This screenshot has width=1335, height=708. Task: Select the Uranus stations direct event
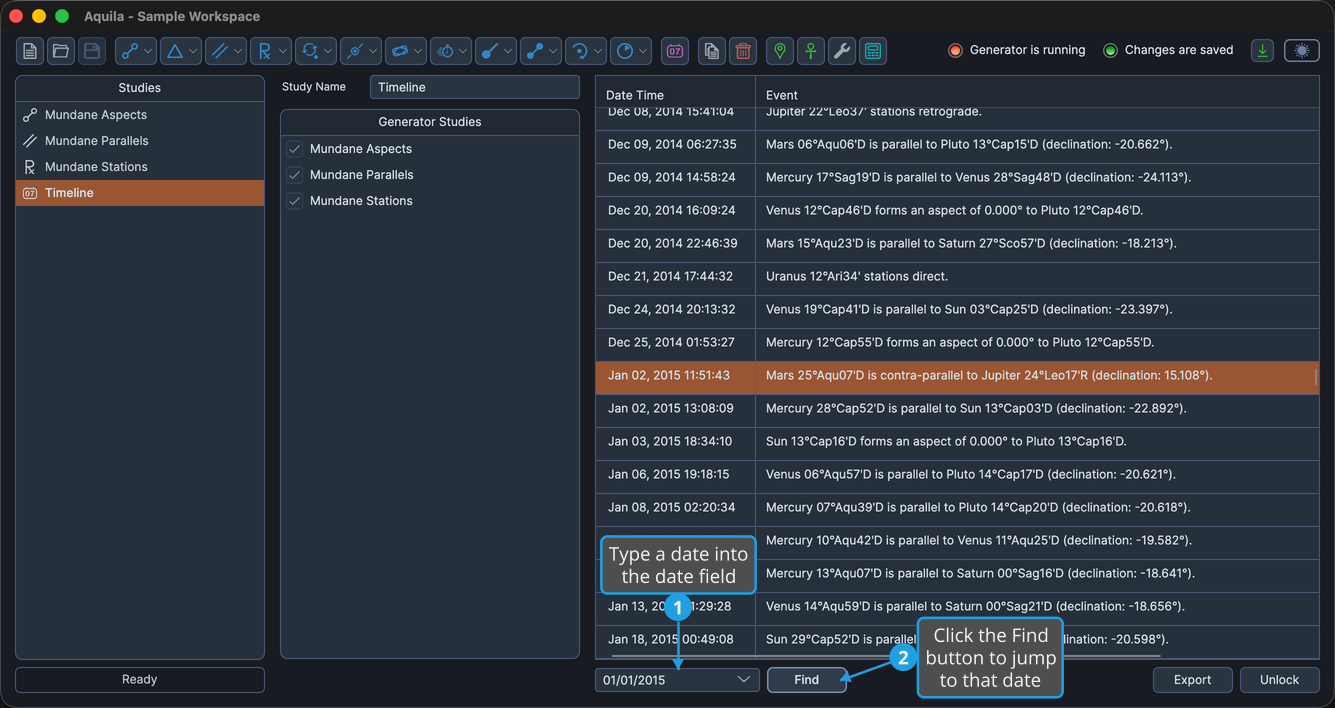(957, 277)
